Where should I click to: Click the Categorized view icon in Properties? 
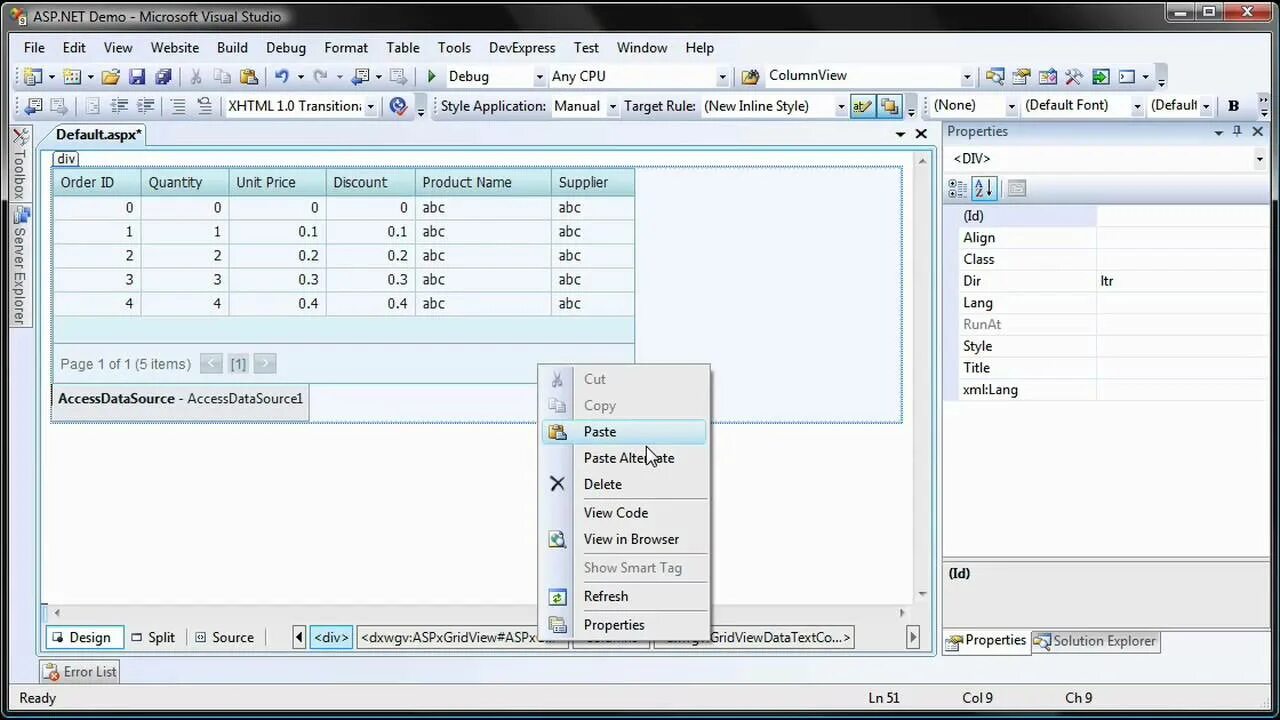pos(958,188)
